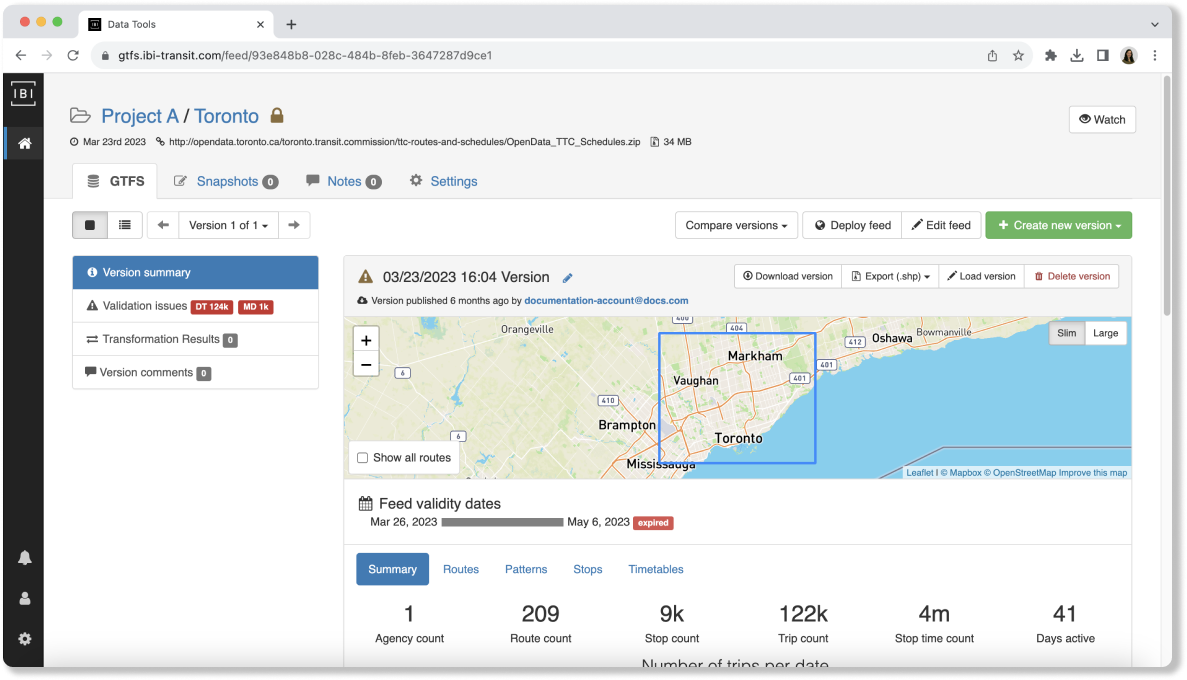The width and height of the screenshot is (1187, 680).
Task: Open Toronto feed breadcrumb link
Action: pos(226,116)
